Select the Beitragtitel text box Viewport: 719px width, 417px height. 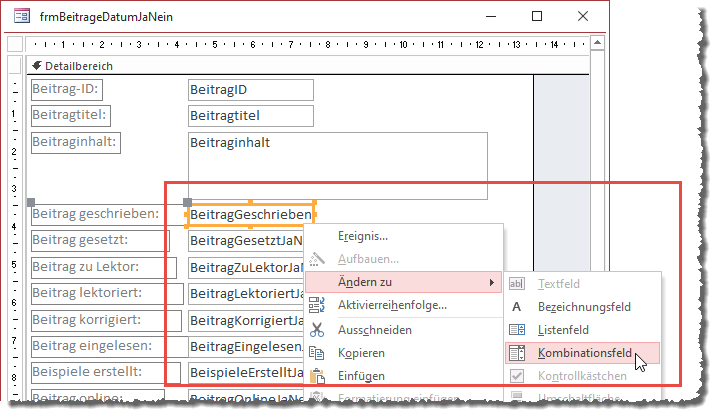click(251, 116)
